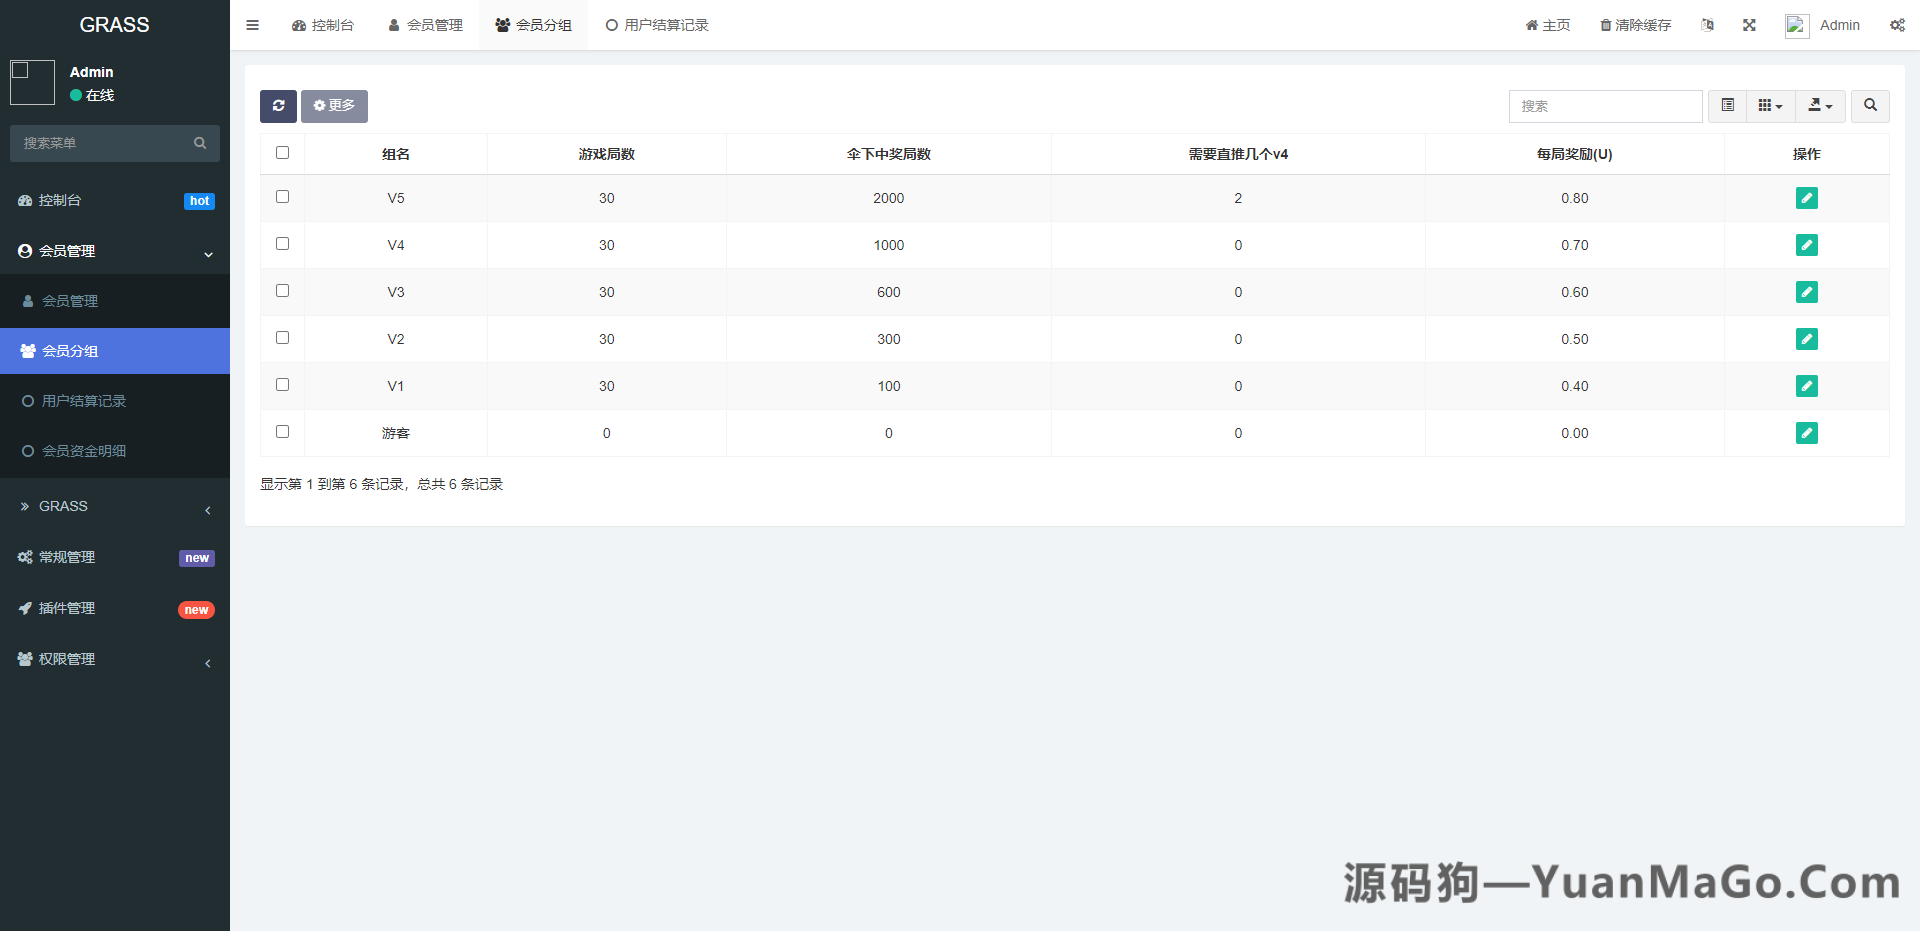Screen dimensions: 1920x931
Task: Click the 更多 button
Action: click(334, 106)
